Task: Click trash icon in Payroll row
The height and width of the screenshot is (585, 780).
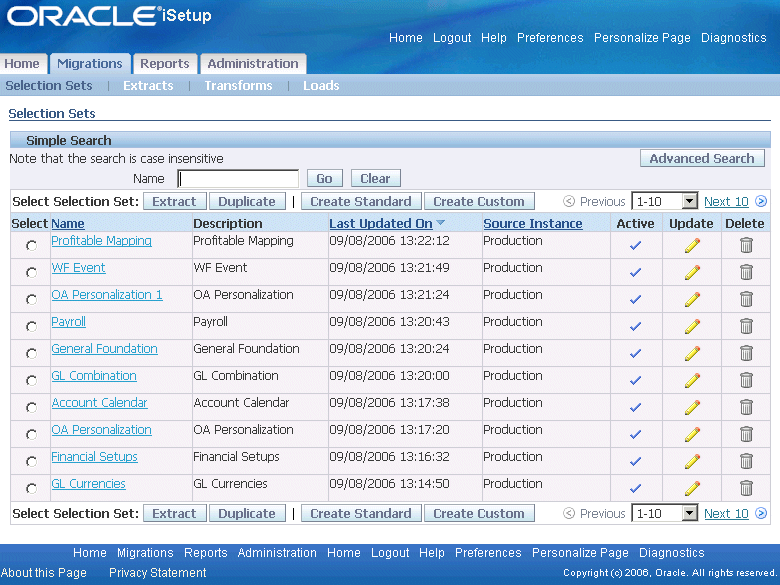Action: [746, 326]
